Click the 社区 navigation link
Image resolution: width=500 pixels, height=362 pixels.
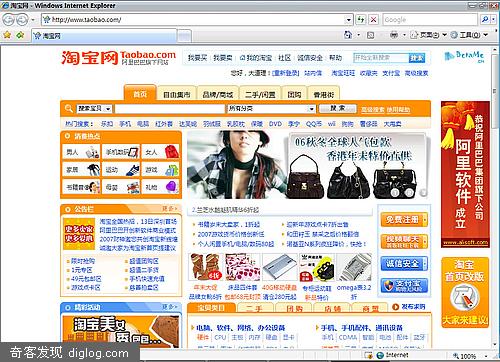284,58
